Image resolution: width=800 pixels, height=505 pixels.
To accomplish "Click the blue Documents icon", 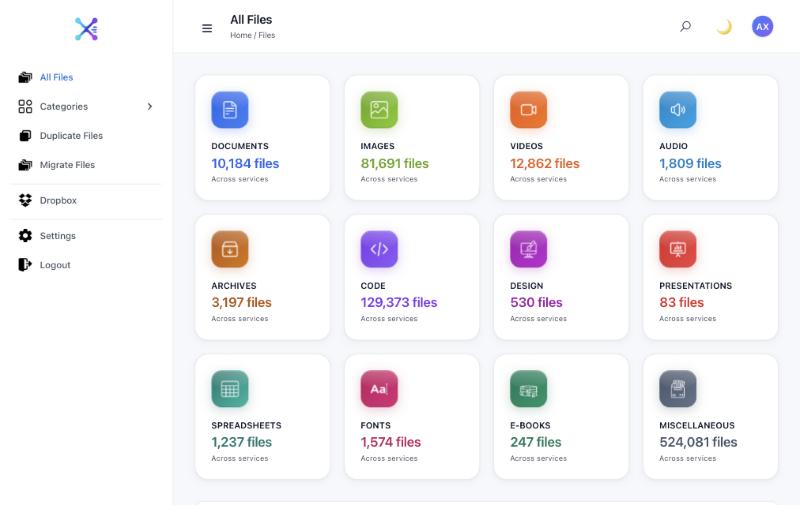I will [230, 110].
